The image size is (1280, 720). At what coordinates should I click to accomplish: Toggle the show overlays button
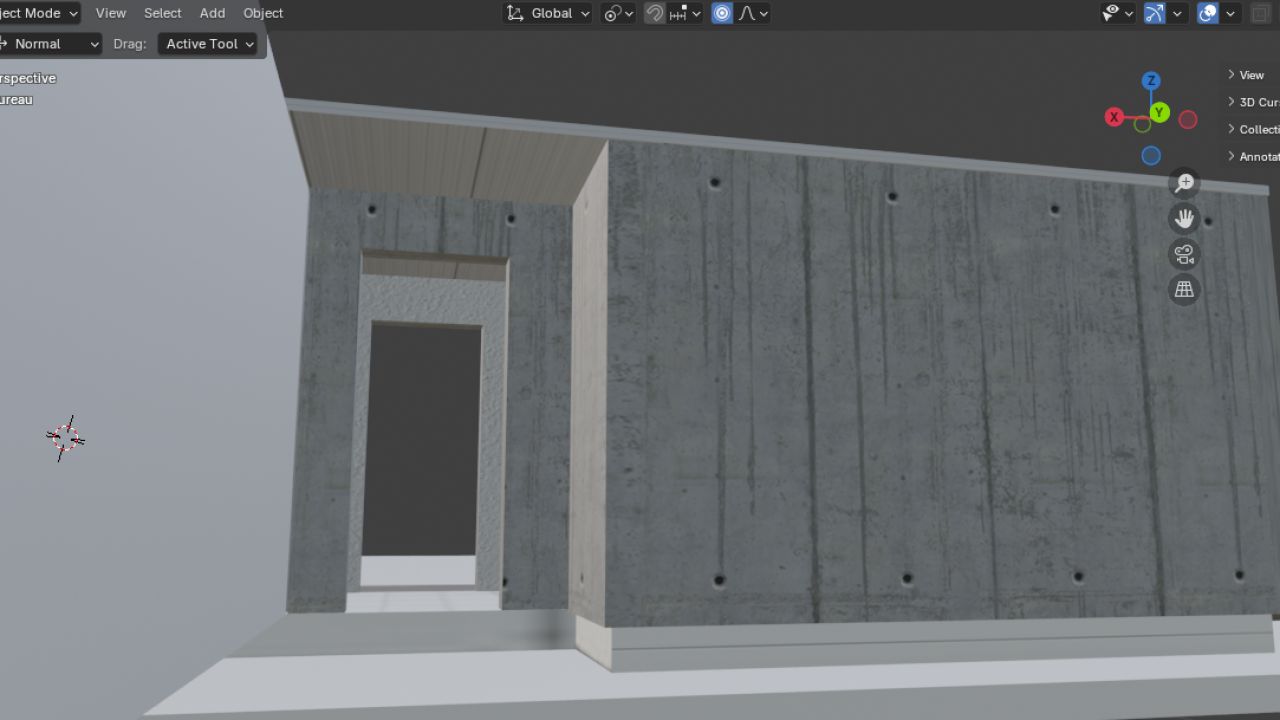click(1208, 13)
